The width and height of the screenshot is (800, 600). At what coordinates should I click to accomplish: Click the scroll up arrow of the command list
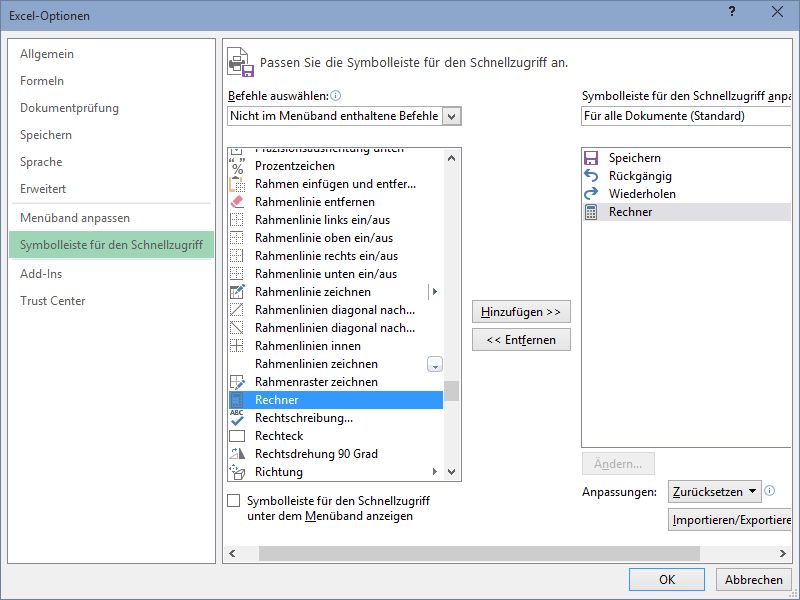click(x=452, y=158)
